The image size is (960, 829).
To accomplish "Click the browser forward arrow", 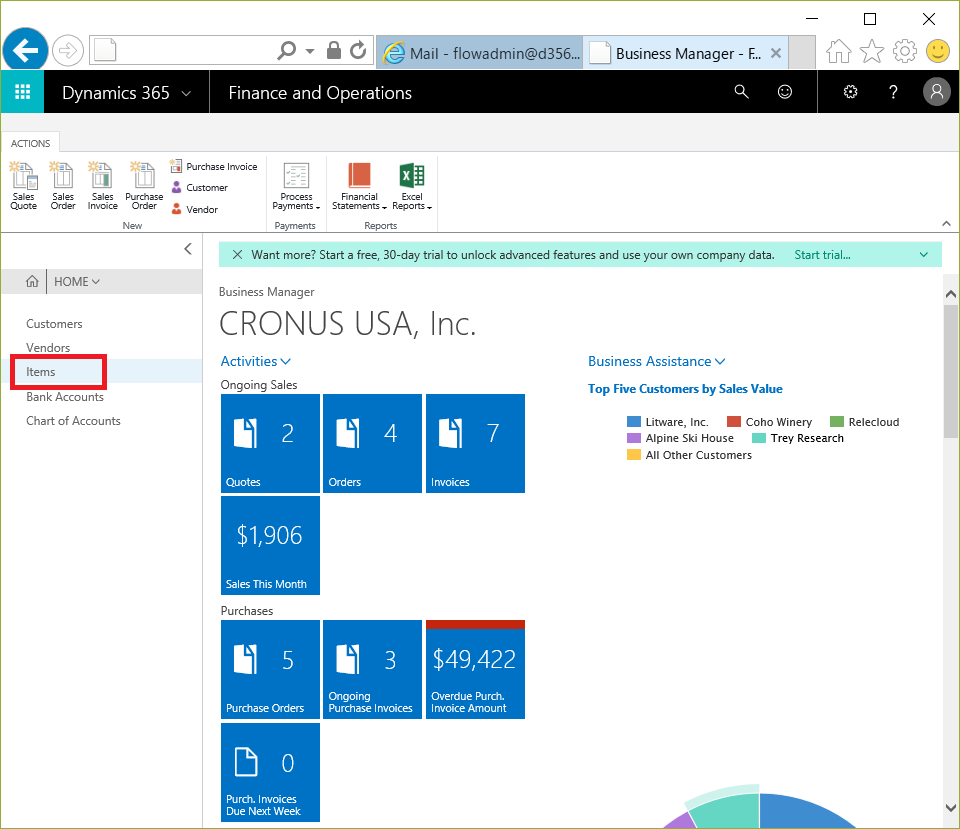I will (67, 50).
